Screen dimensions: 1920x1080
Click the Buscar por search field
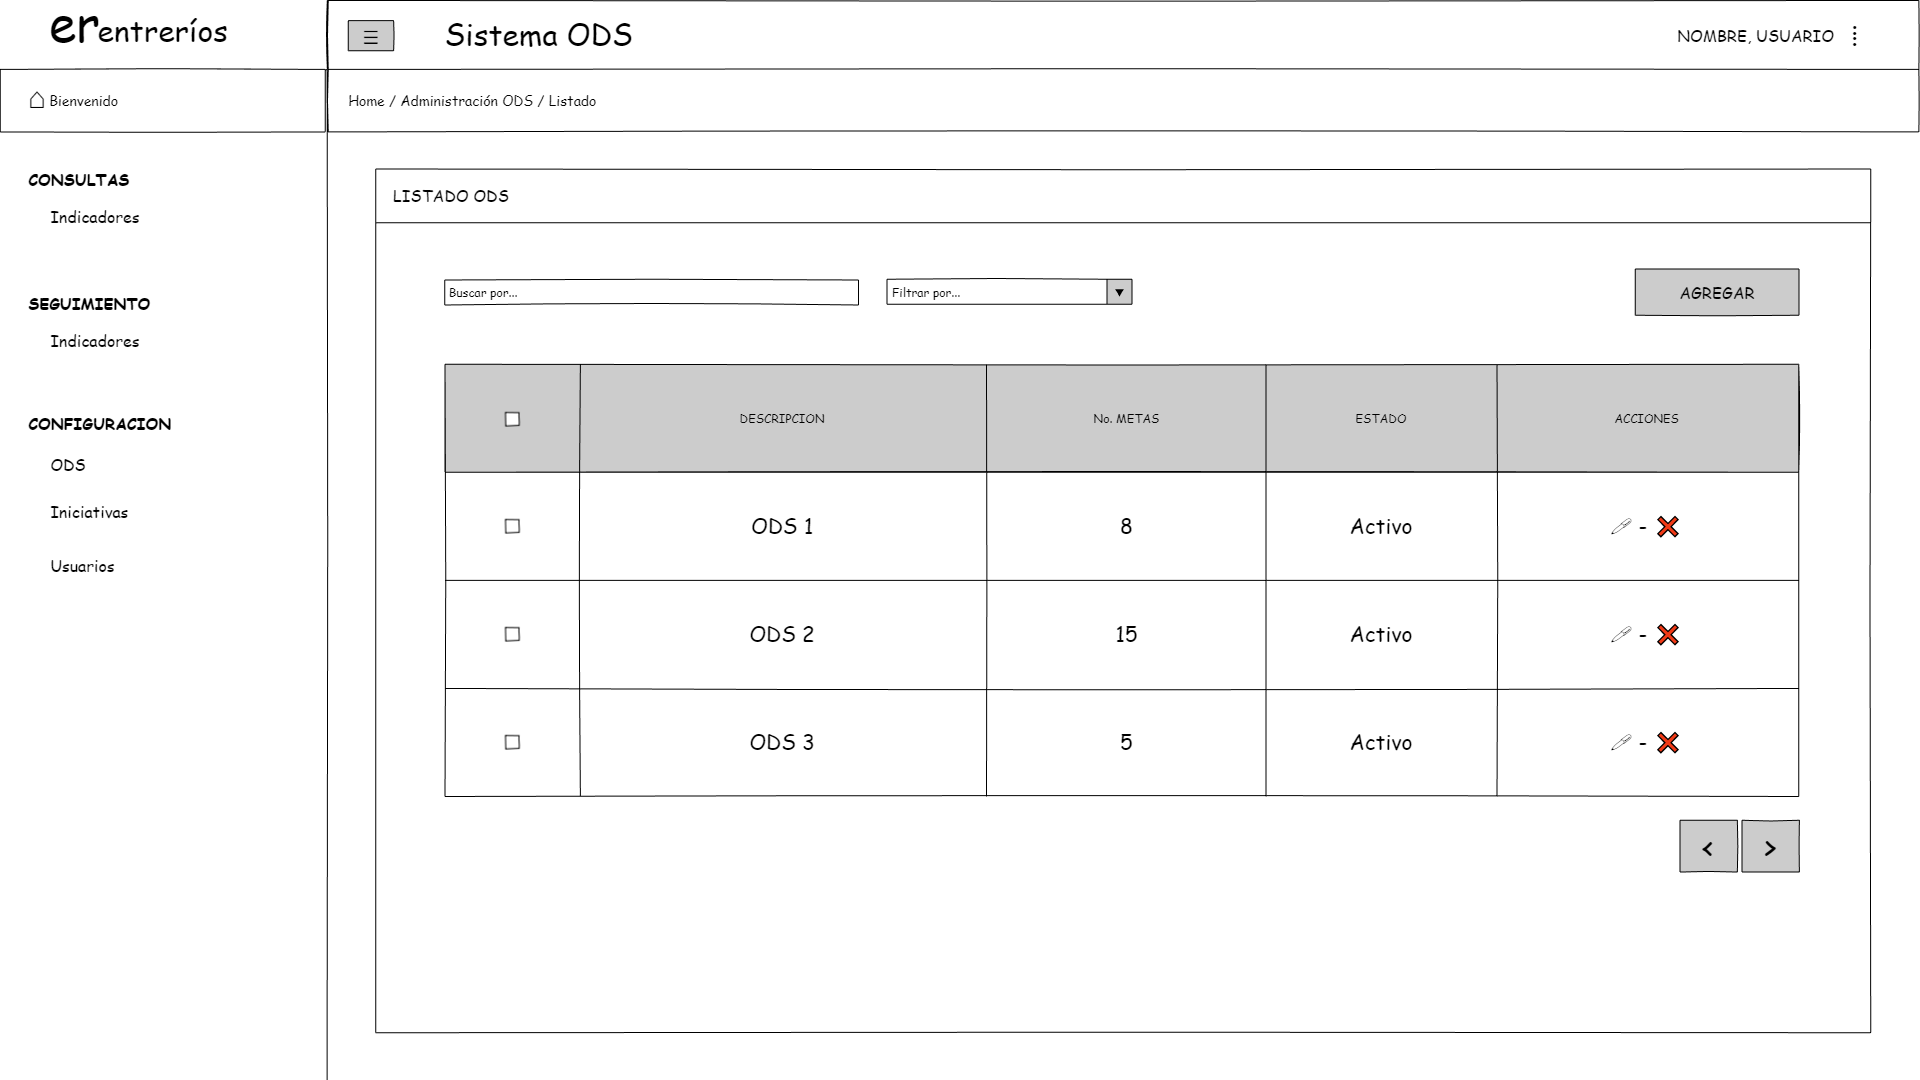pyautogui.click(x=650, y=292)
